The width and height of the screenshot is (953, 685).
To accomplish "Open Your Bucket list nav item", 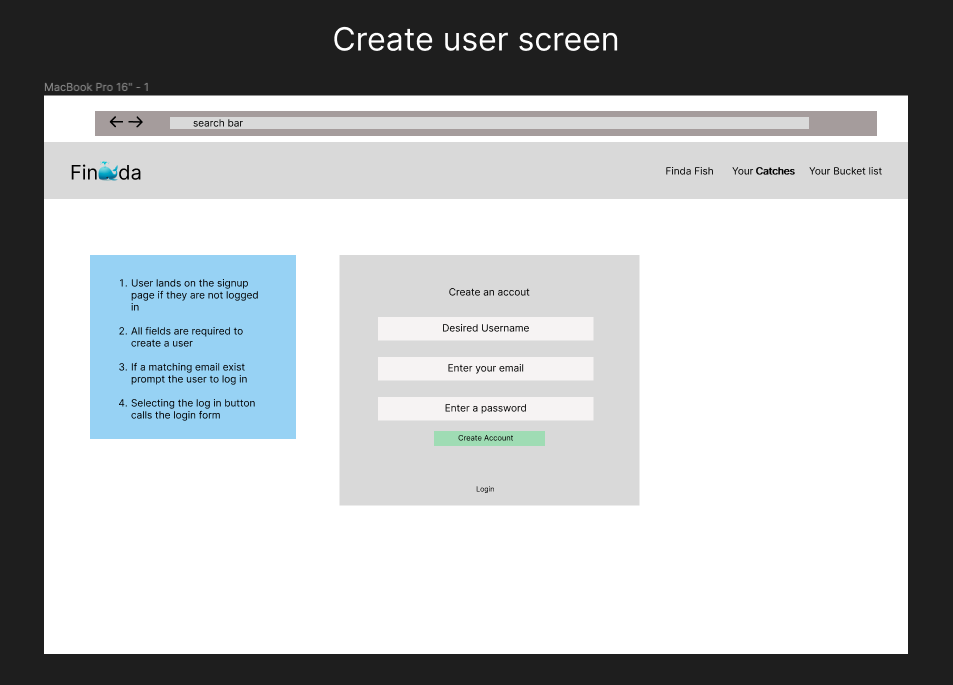I will (845, 171).
